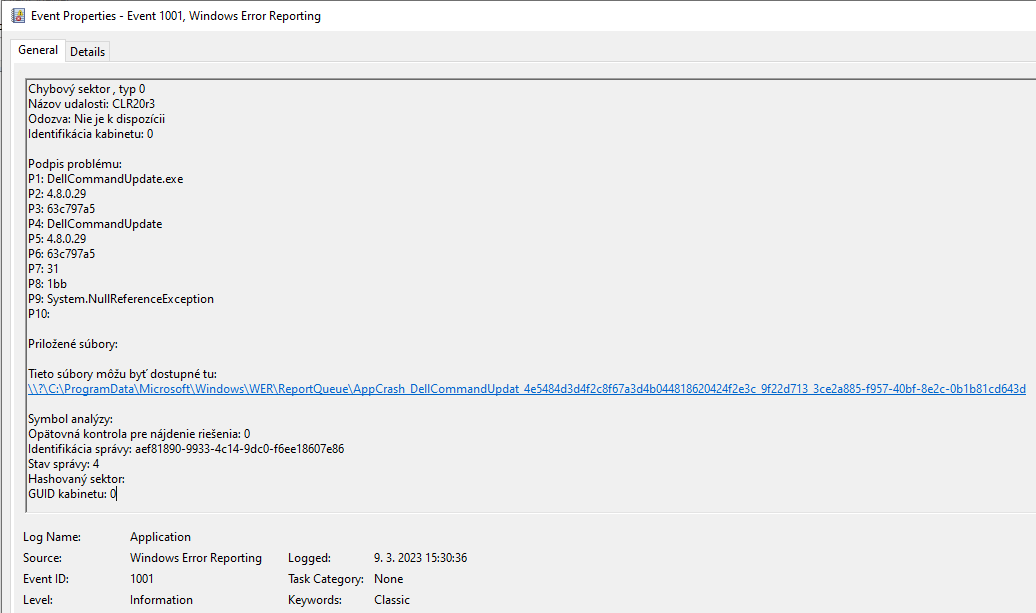Click the 'Priložené súbory:' line
1036x613 pixels.
(x=73, y=344)
